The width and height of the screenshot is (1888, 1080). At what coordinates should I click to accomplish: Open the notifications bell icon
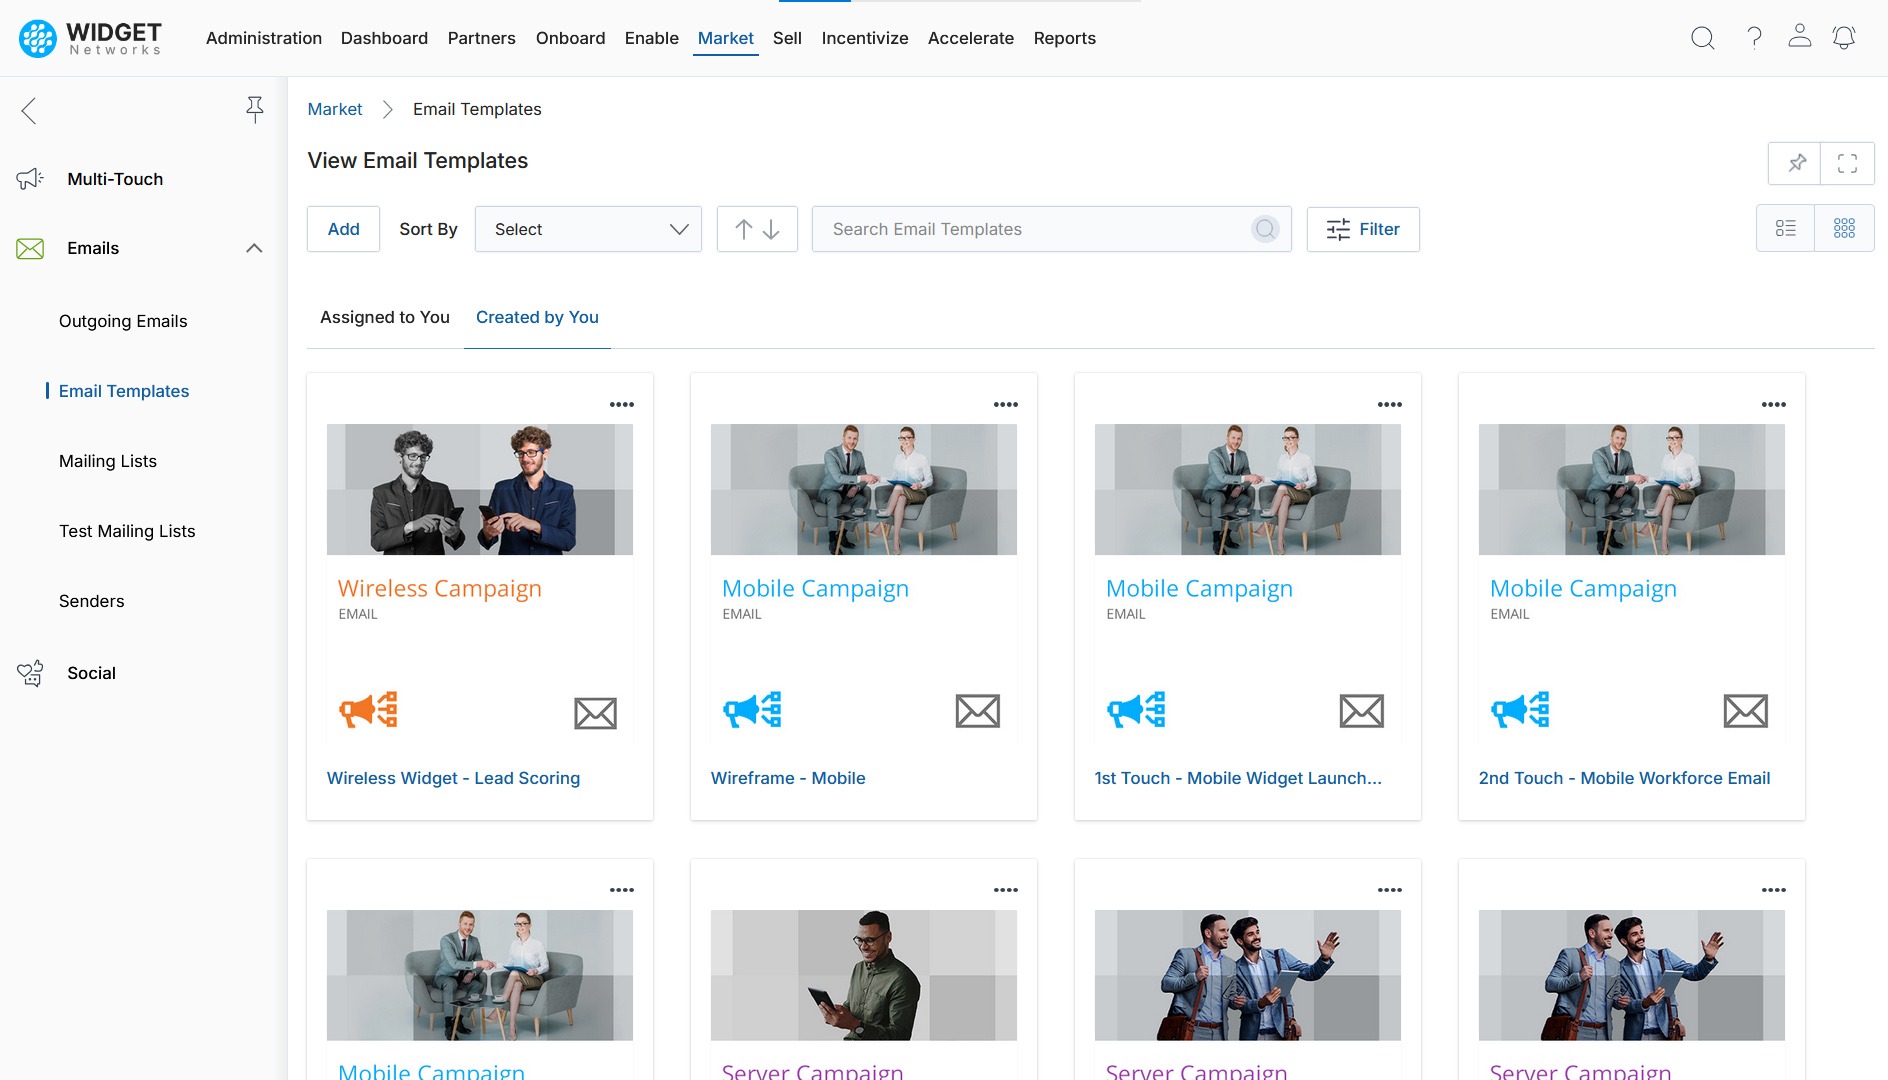pos(1843,38)
